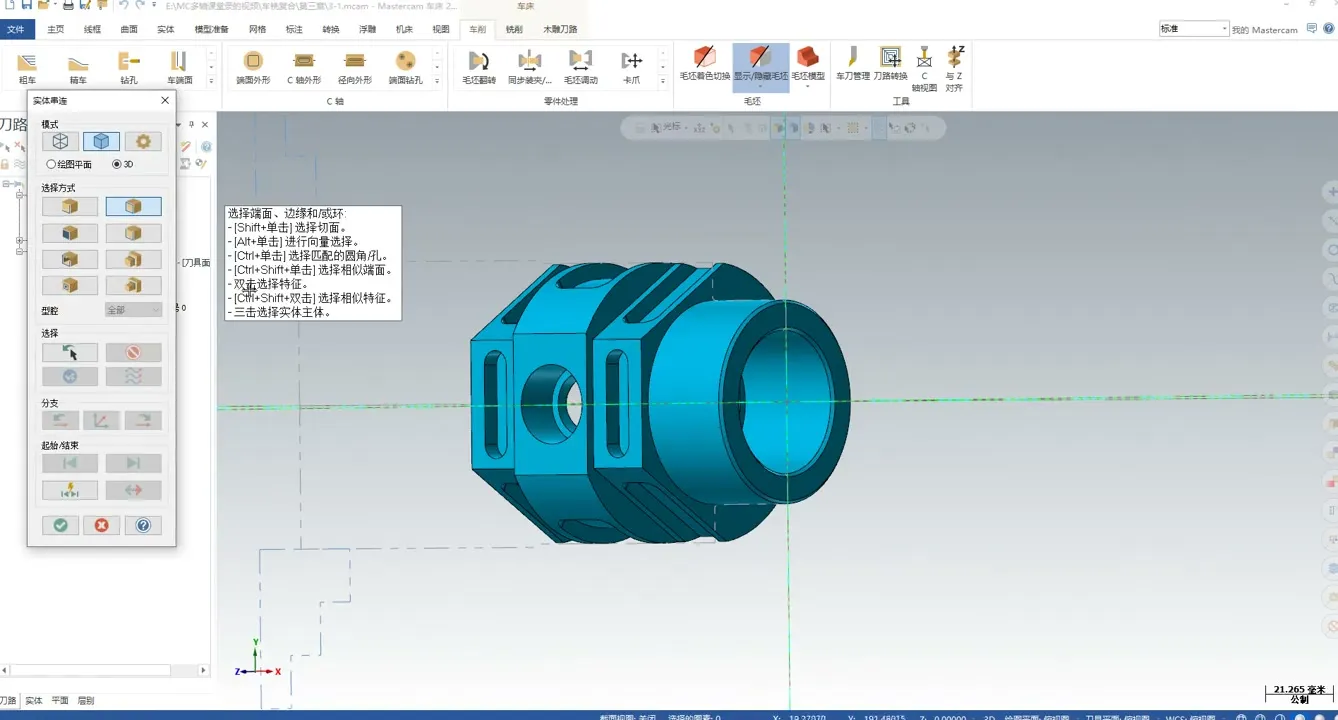Expand the 毛坯模型 dropdown arrow
The image size is (1338, 720).
808,87
